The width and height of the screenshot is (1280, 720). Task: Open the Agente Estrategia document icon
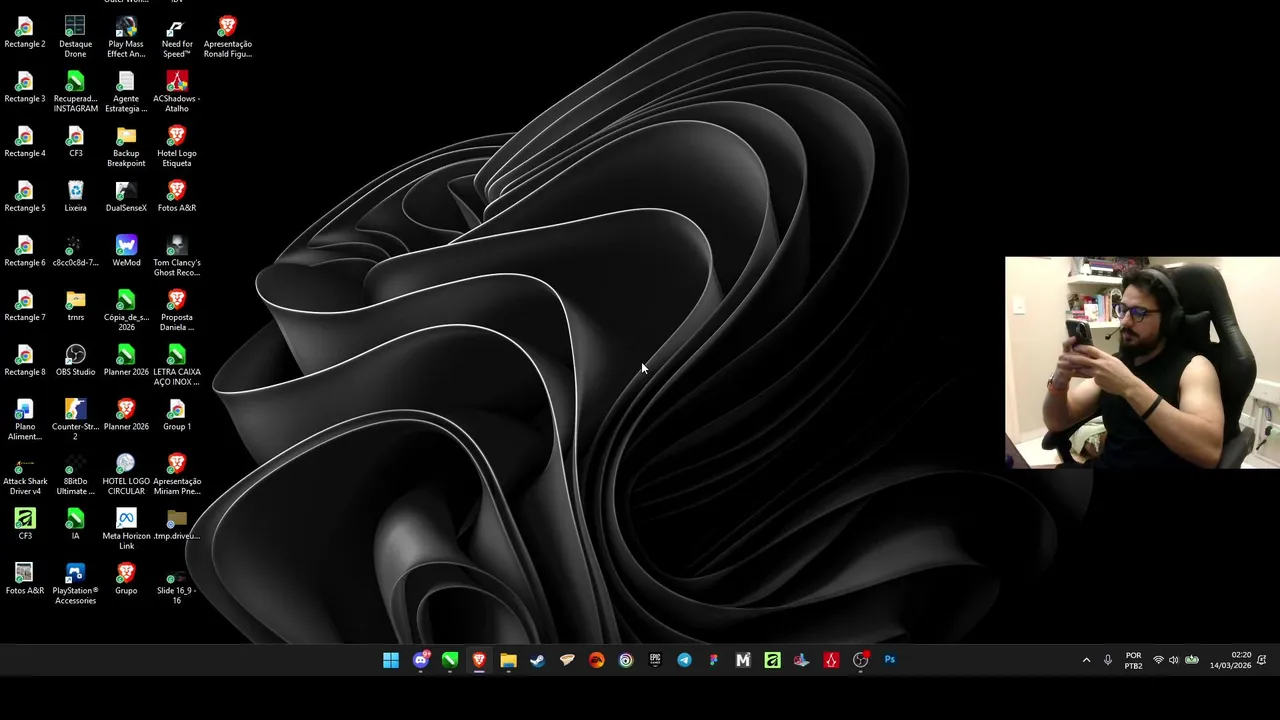coord(126,91)
